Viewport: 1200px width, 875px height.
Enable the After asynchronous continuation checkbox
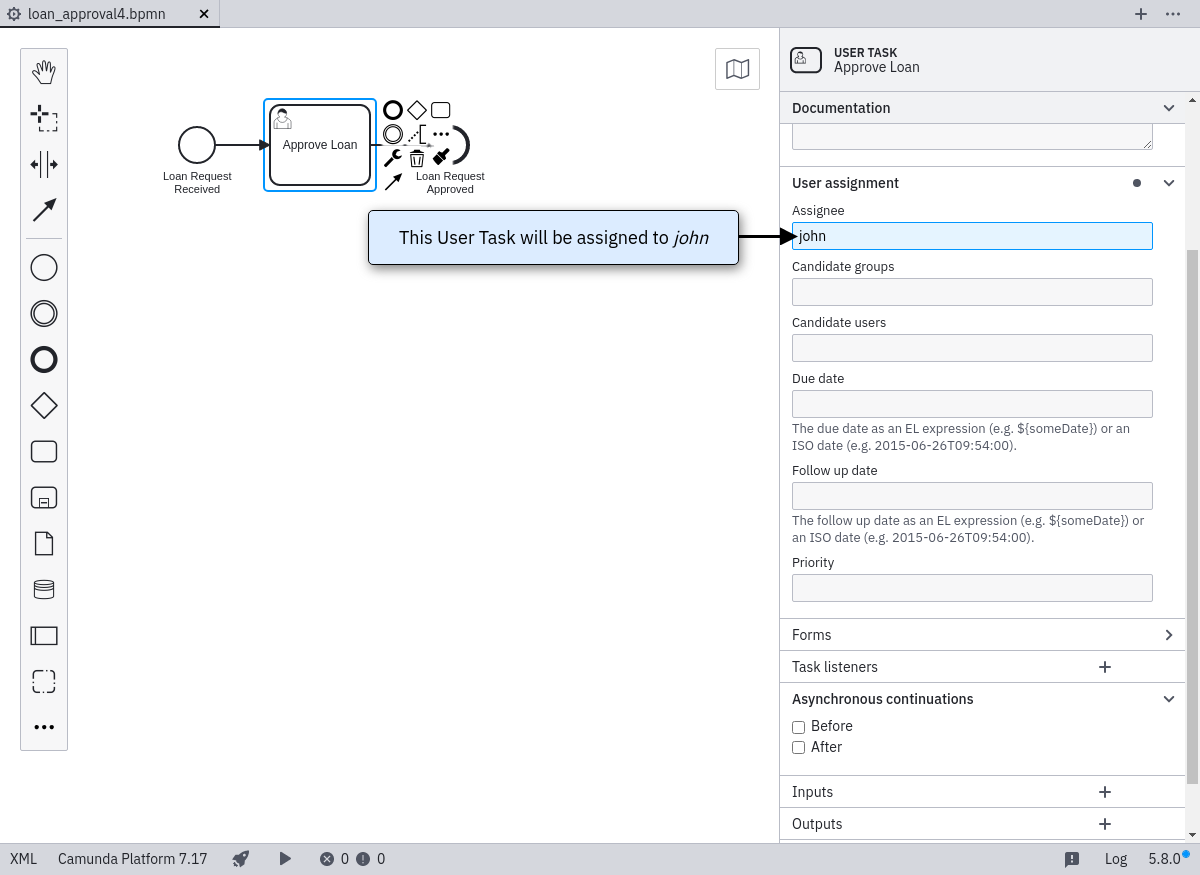pyautogui.click(x=798, y=748)
